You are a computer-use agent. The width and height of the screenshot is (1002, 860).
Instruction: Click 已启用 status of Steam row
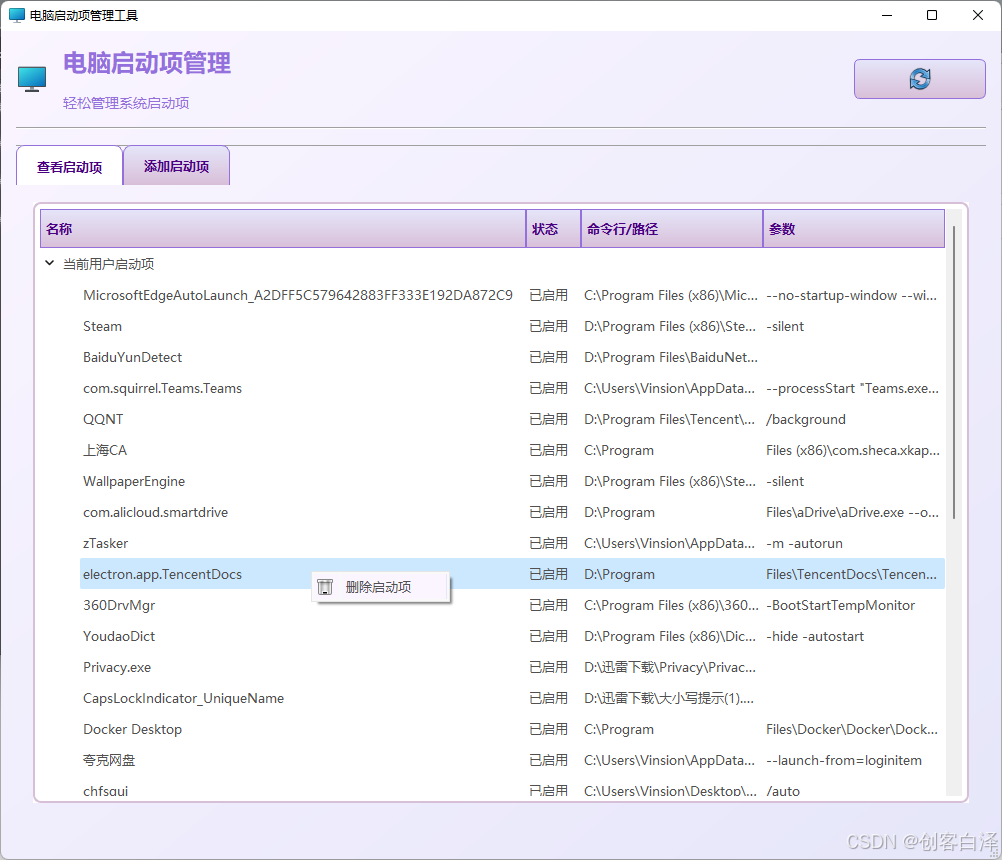(x=548, y=326)
